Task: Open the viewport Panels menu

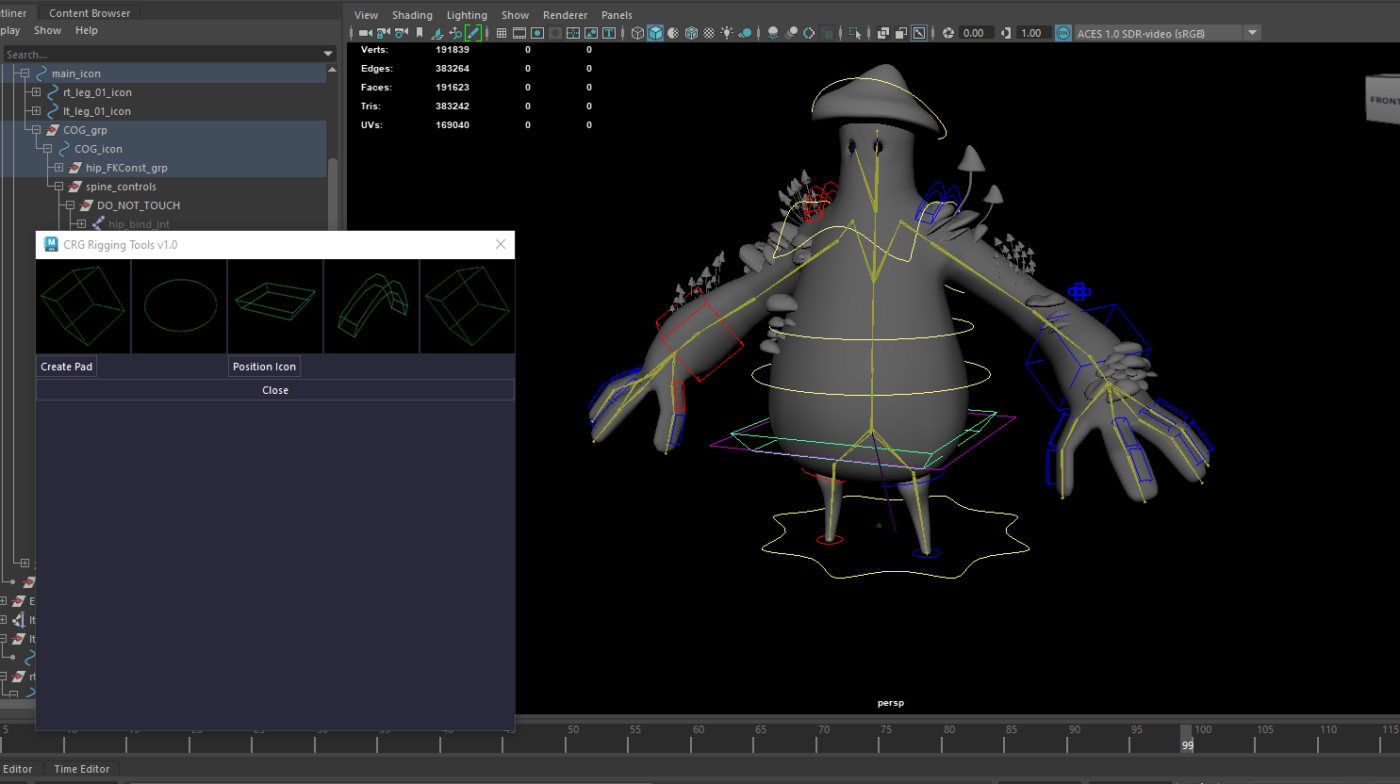Action: 617,15
